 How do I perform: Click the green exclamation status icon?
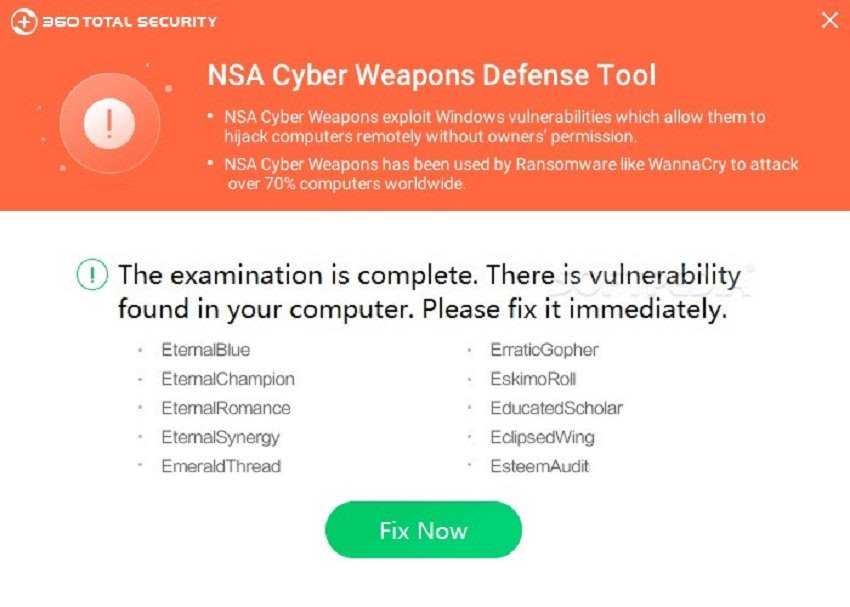click(92, 274)
